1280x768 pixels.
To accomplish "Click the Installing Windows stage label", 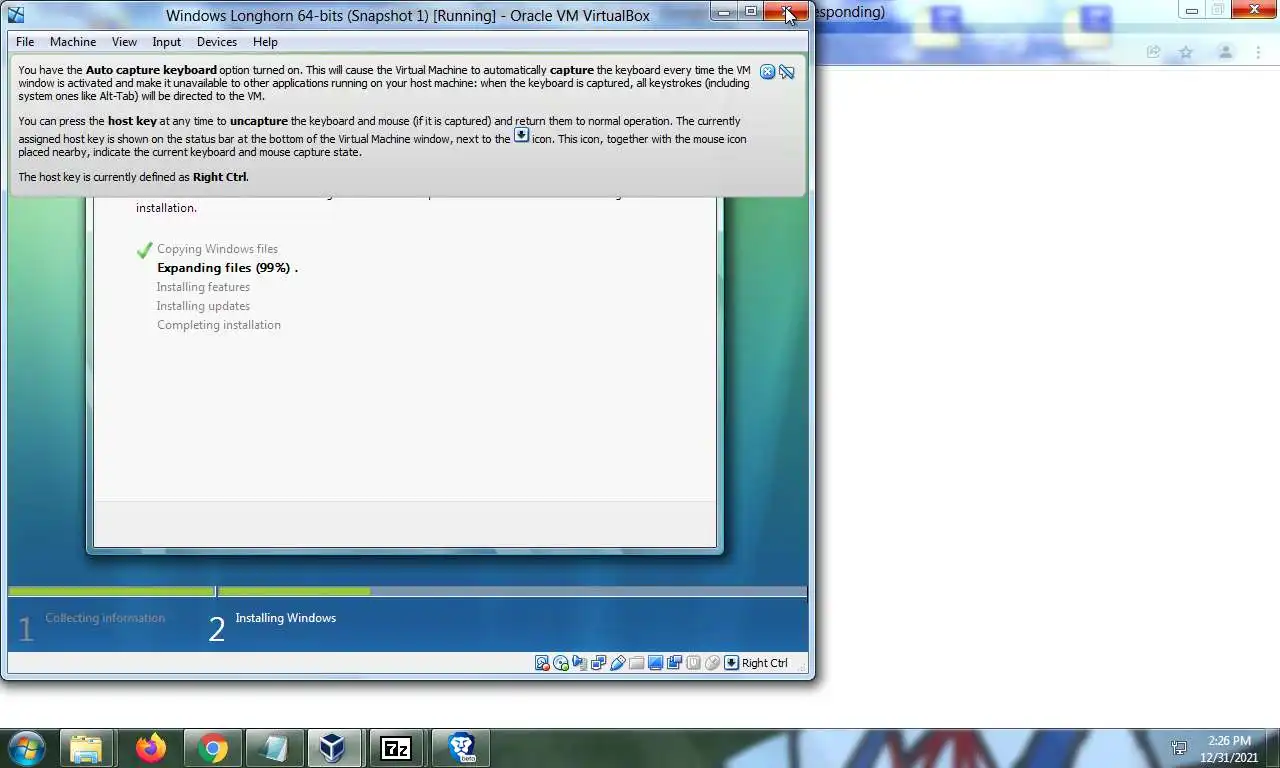I will click(x=285, y=618).
